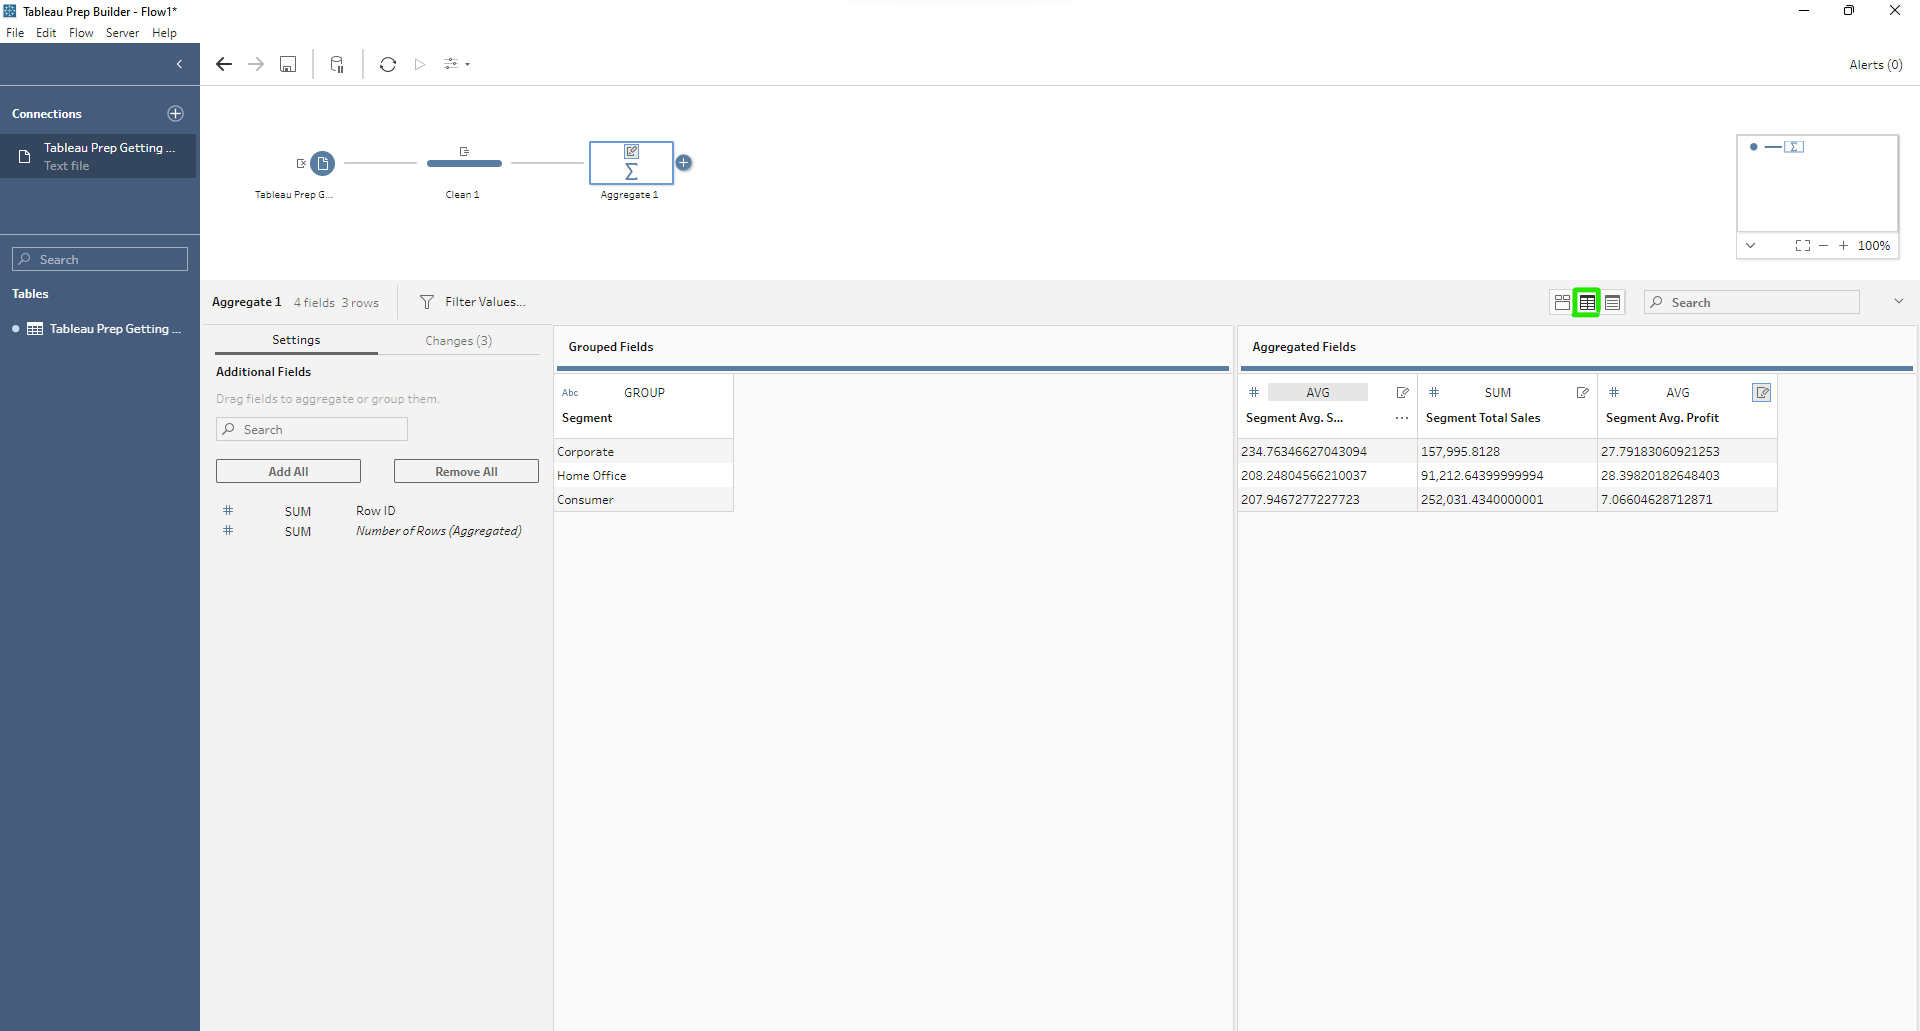Open the Help menu
Viewport: 1920px width, 1031px height.
[164, 33]
